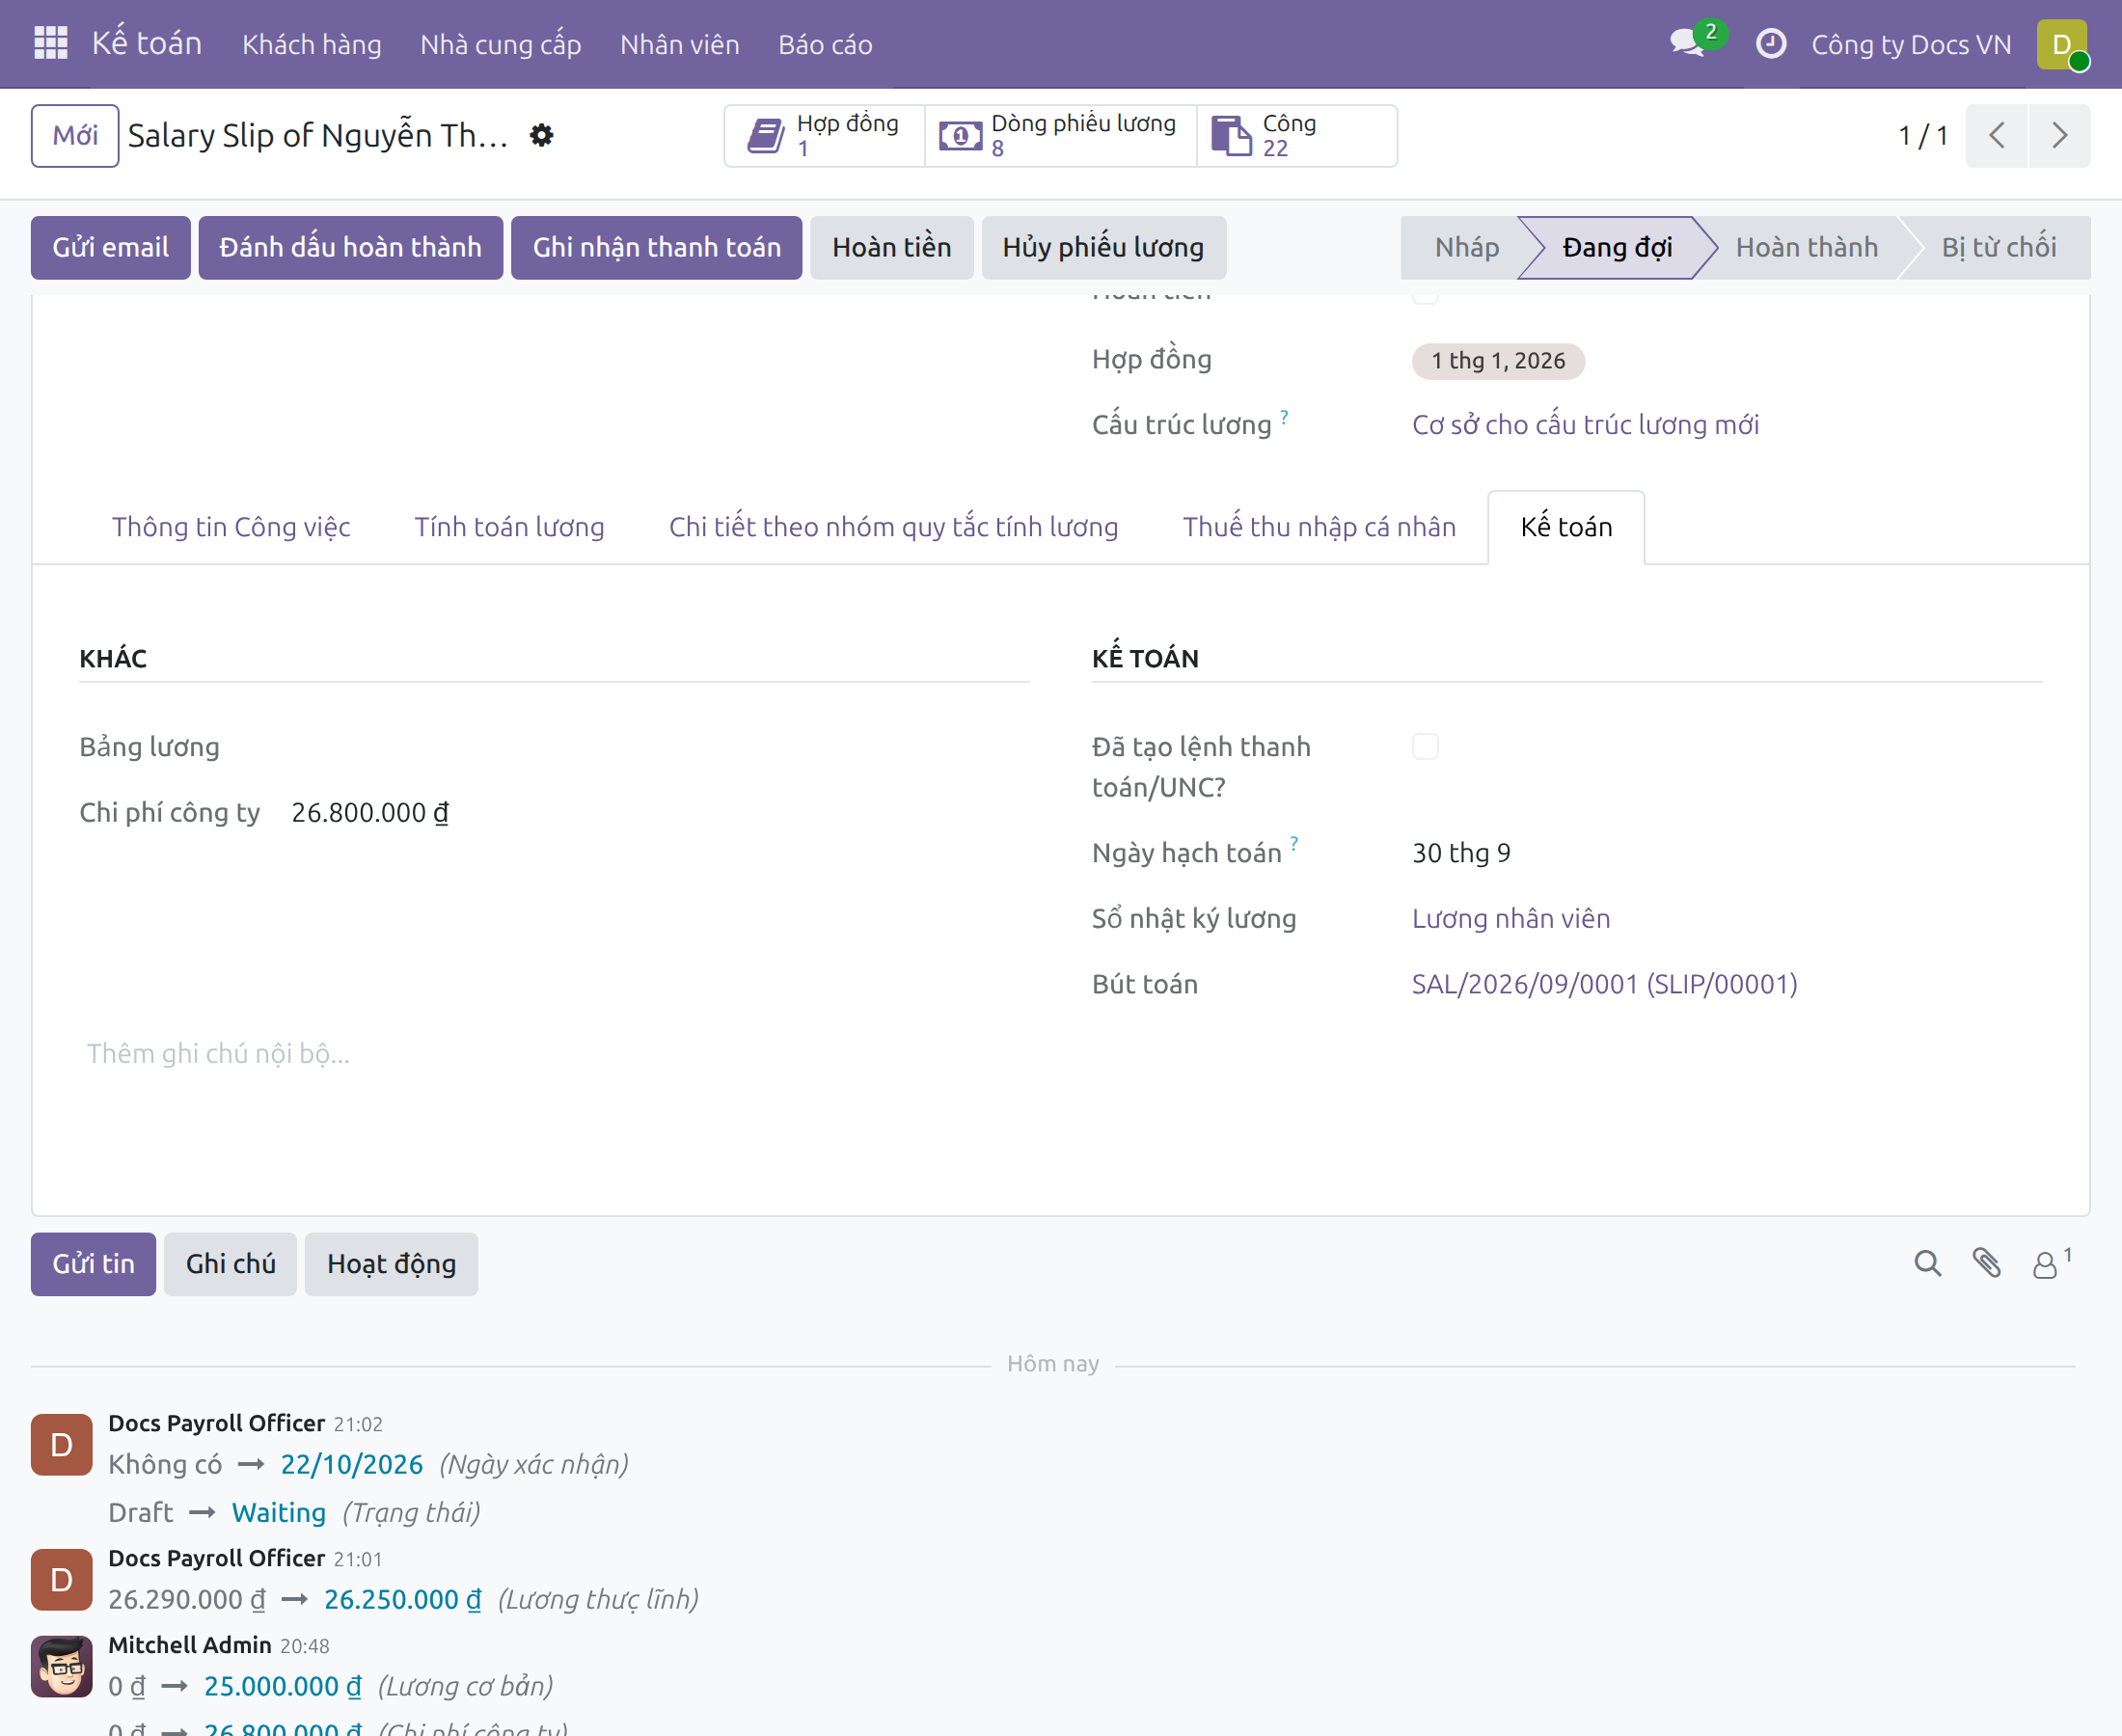
Task: Open the Báo cáo menu
Action: point(825,44)
